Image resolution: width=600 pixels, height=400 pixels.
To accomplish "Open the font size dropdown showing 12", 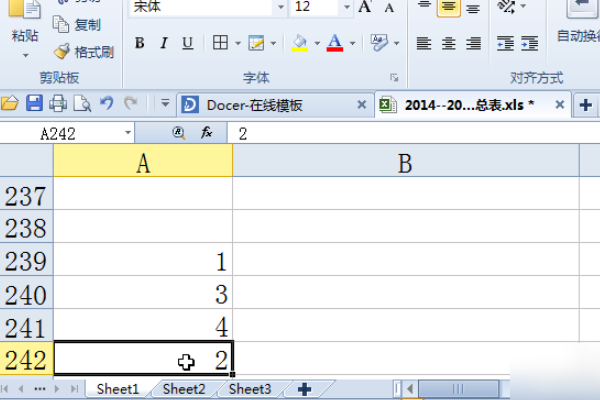I will point(347,7).
